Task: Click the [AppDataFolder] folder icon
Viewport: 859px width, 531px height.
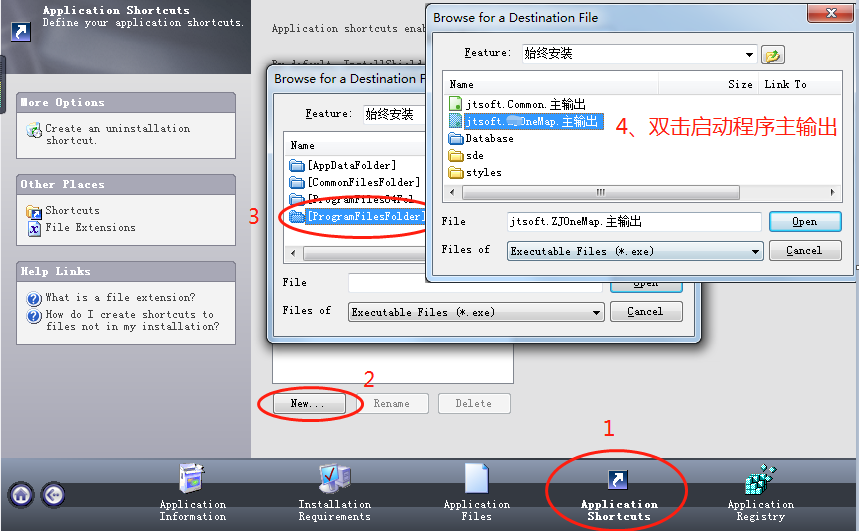Action: pyautogui.click(x=296, y=165)
